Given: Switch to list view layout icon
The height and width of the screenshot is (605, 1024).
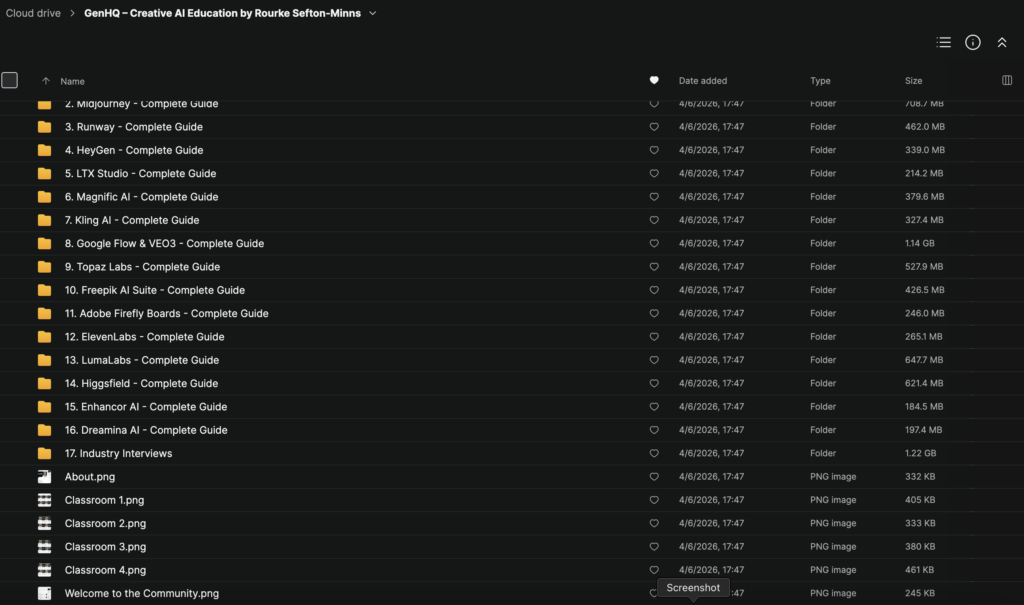Looking at the screenshot, I should (943, 43).
